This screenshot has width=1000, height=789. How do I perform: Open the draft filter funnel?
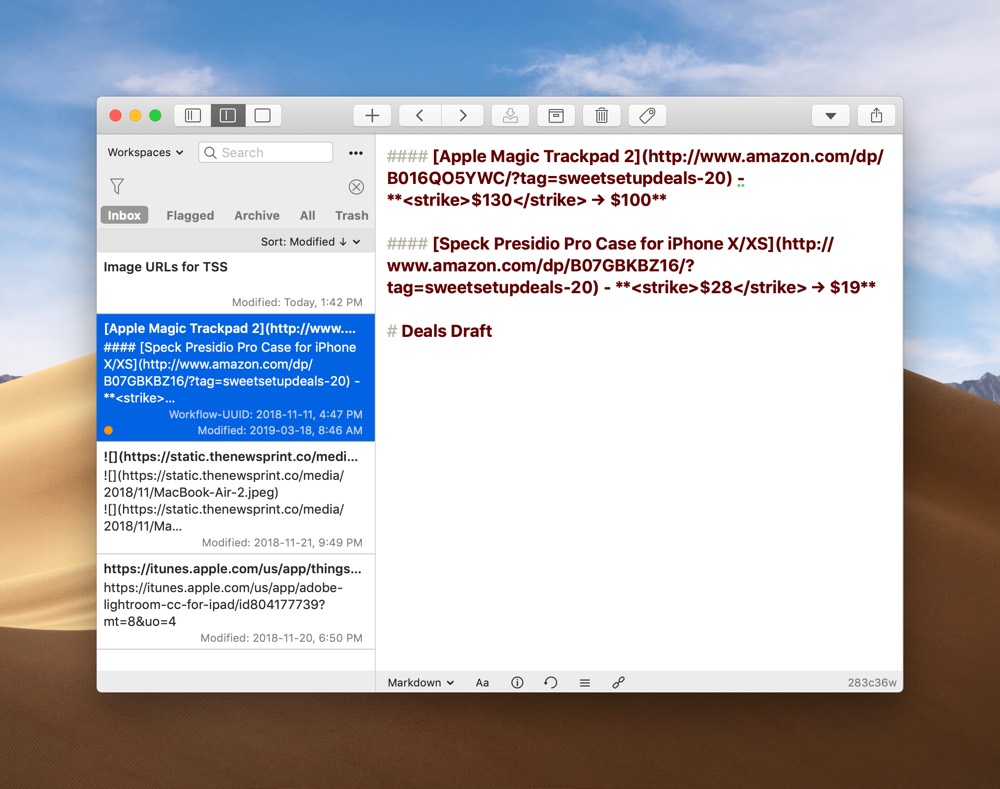tap(117, 186)
